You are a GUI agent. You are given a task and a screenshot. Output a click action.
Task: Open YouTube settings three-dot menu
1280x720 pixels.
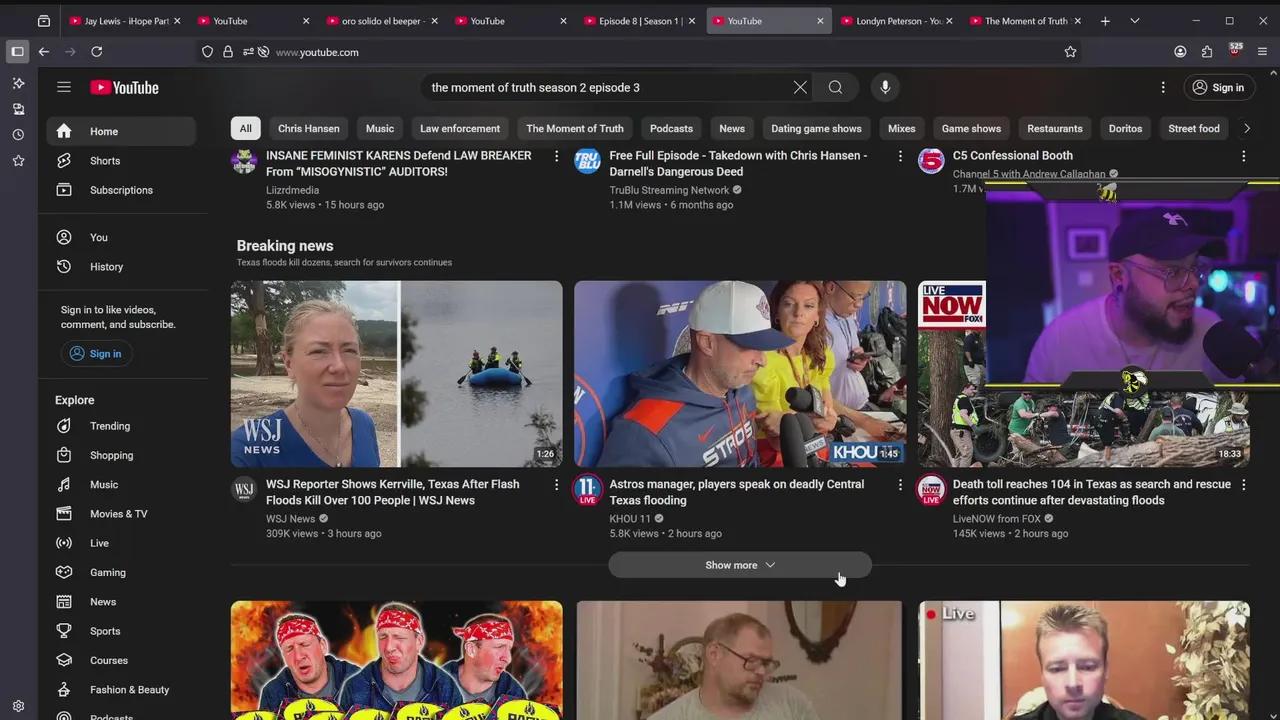[x=1163, y=88]
